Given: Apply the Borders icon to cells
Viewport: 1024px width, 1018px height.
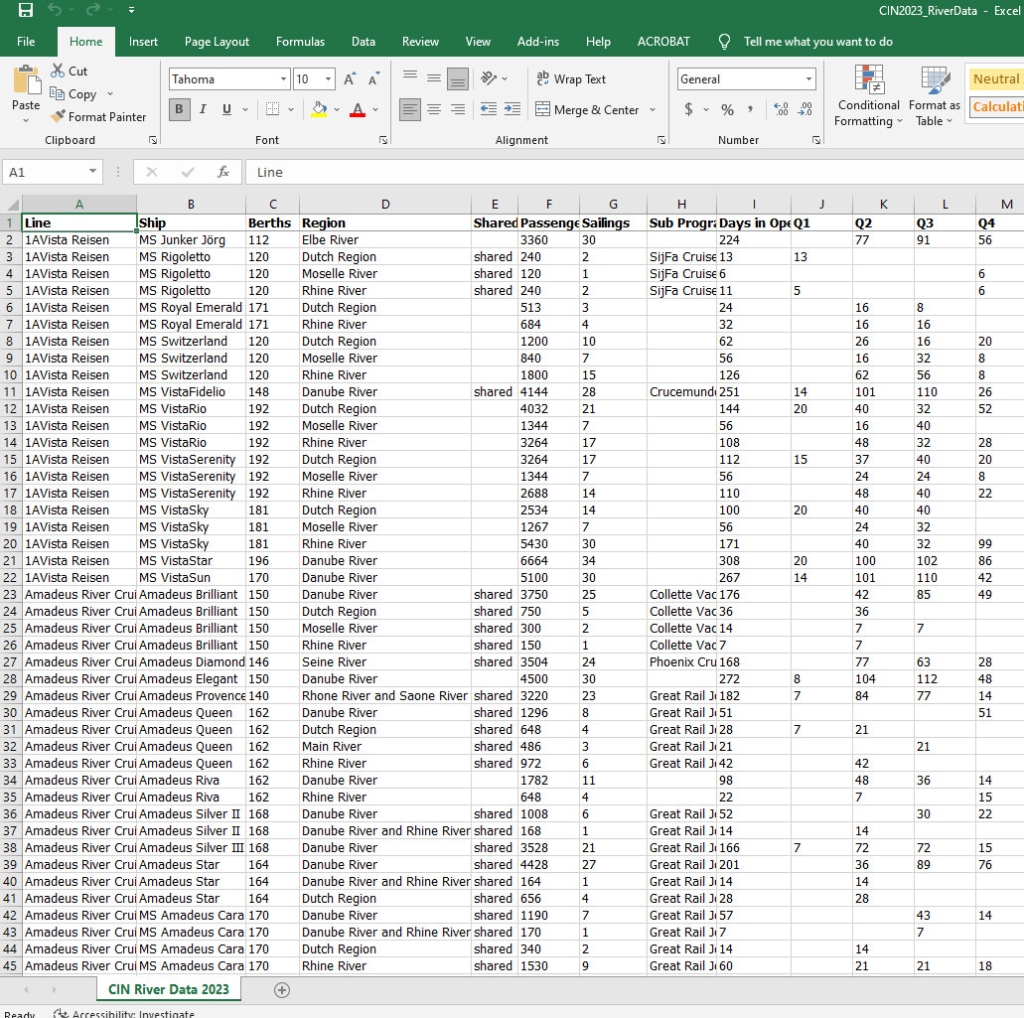Looking at the screenshot, I should (x=272, y=109).
